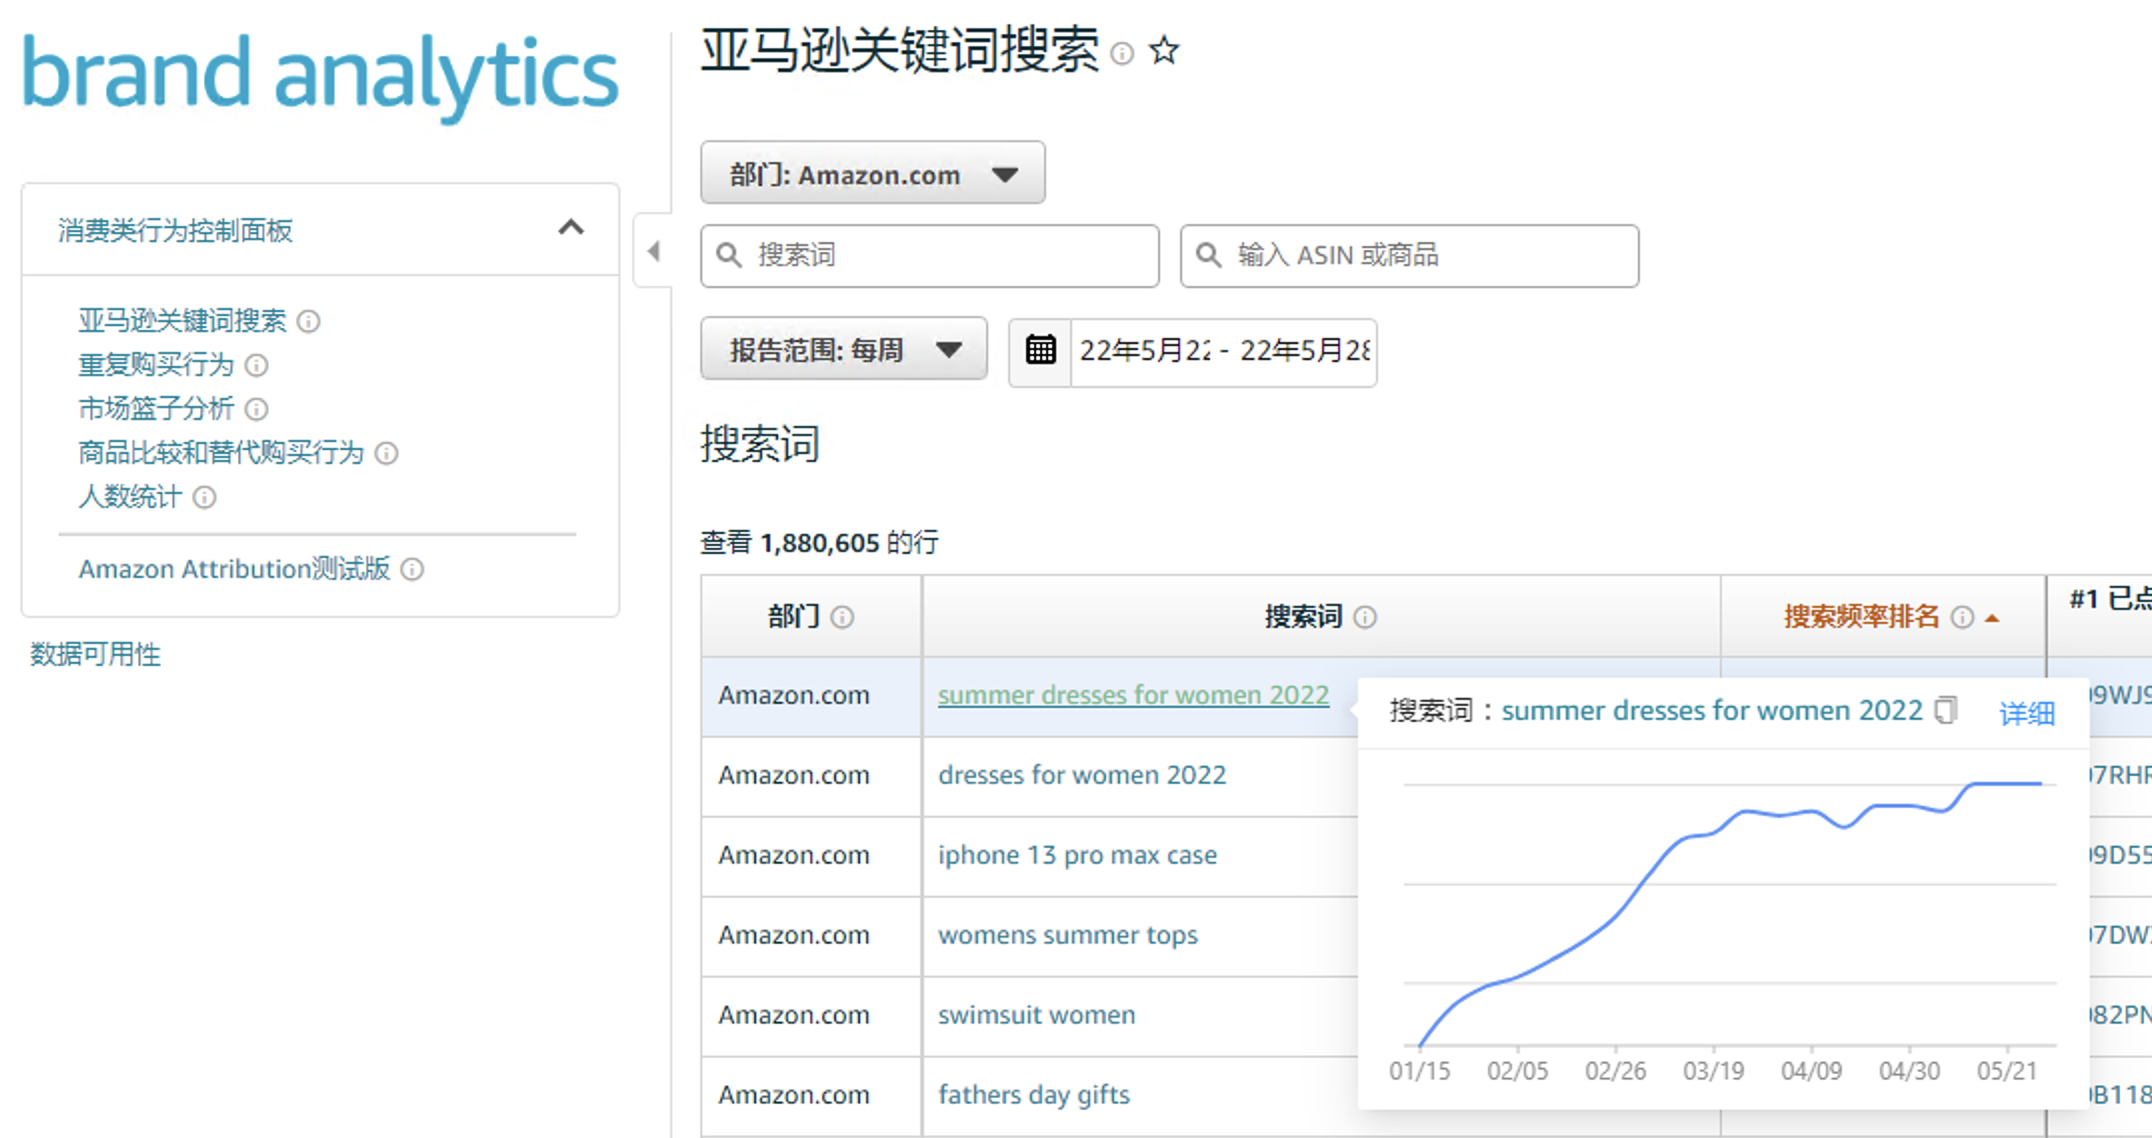This screenshot has width=2152, height=1138.
Task: Click info icon next to 部门 column header
Action: coord(842,617)
